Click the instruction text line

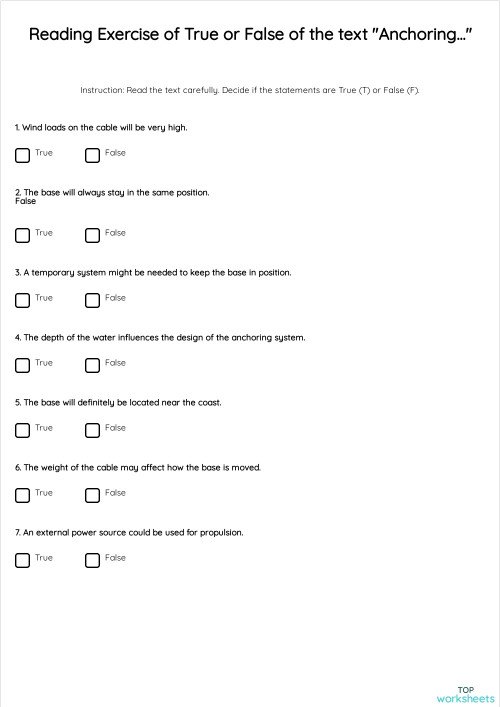coord(250,90)
